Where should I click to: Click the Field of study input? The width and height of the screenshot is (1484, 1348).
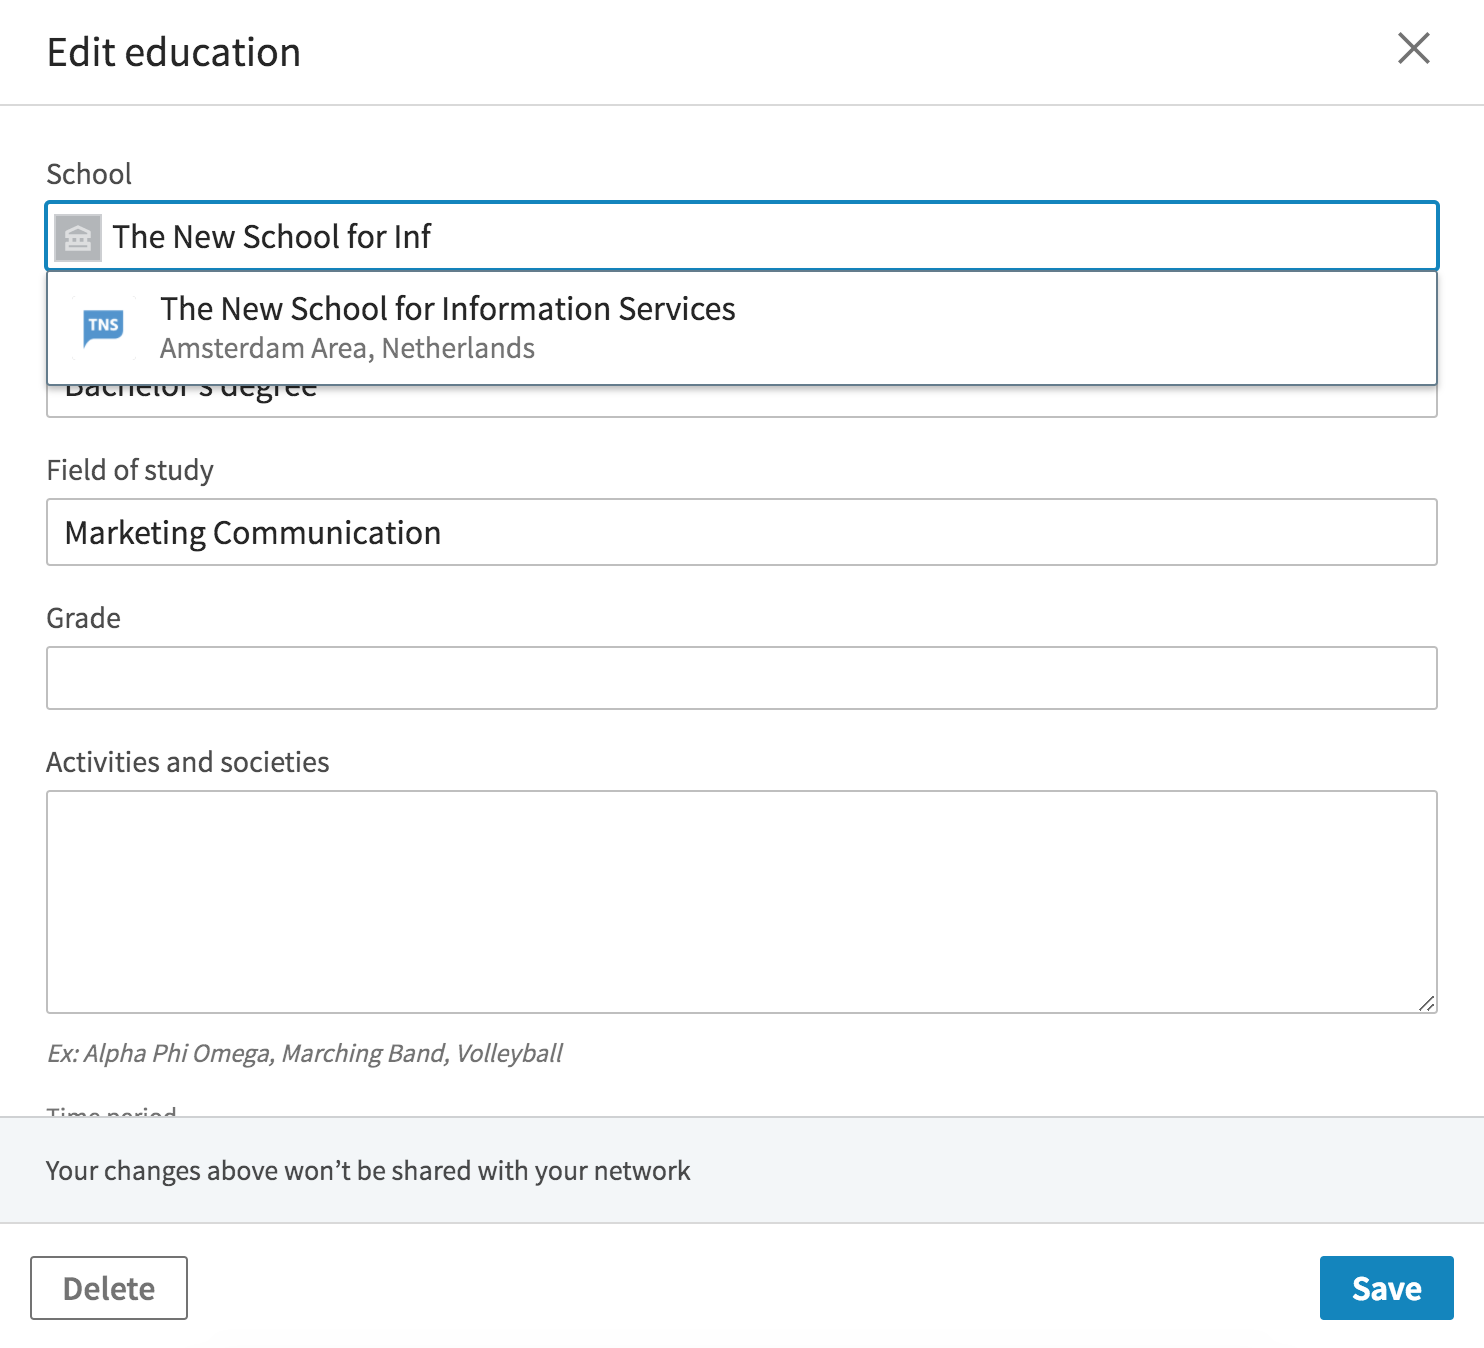742,532
